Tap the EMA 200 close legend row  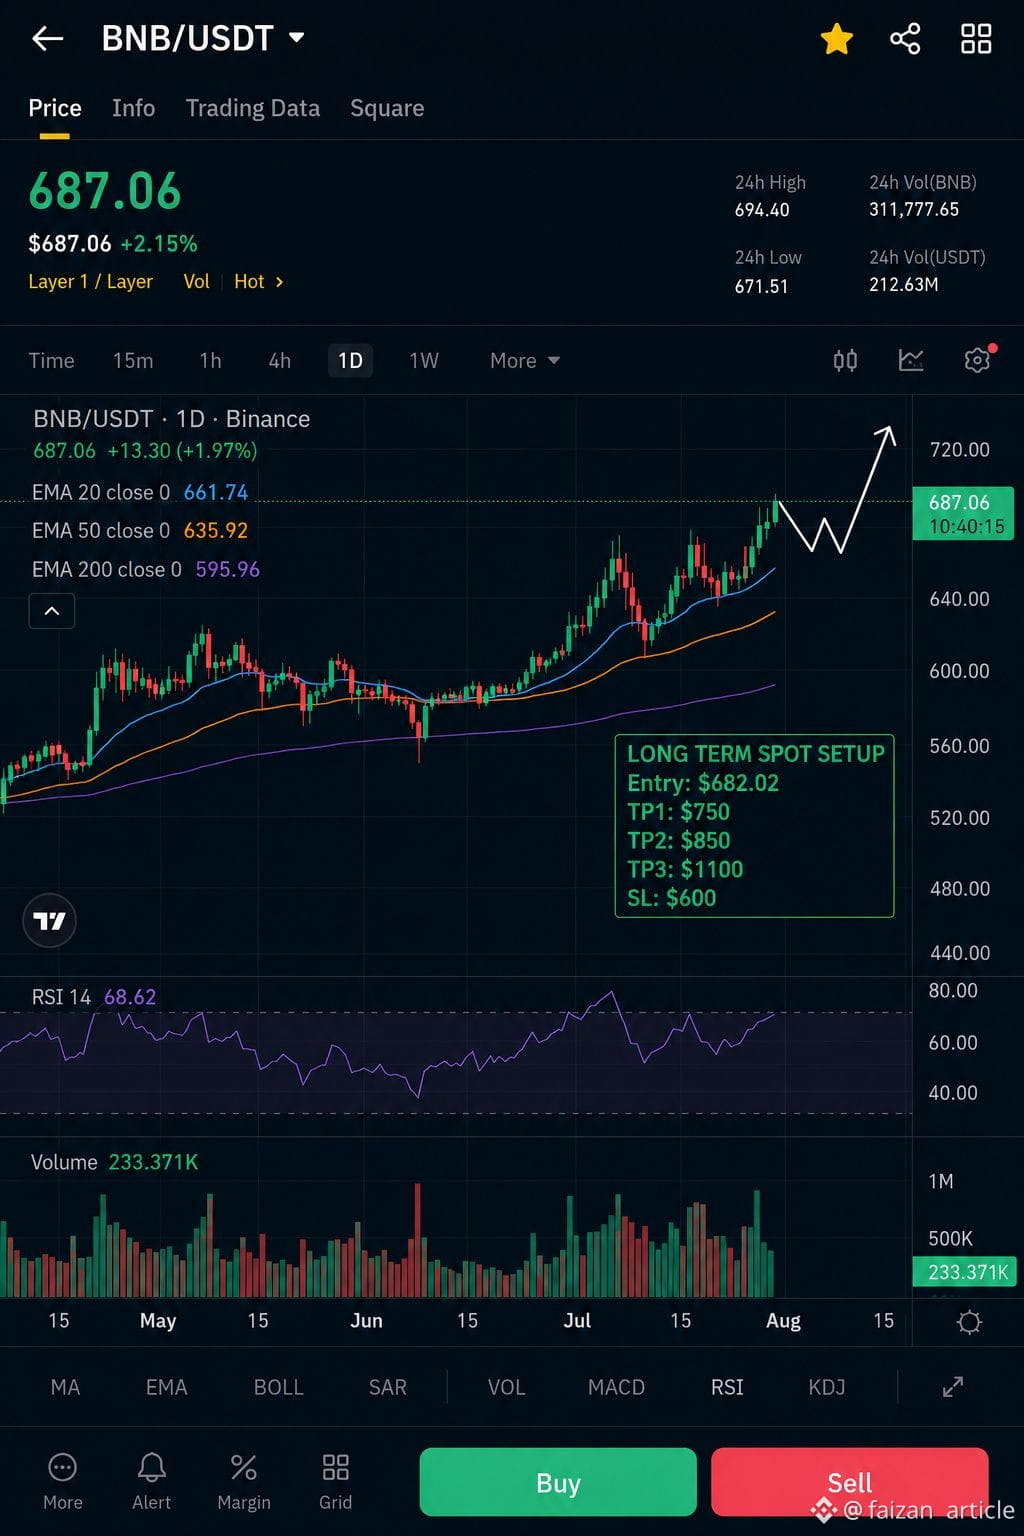146,569
